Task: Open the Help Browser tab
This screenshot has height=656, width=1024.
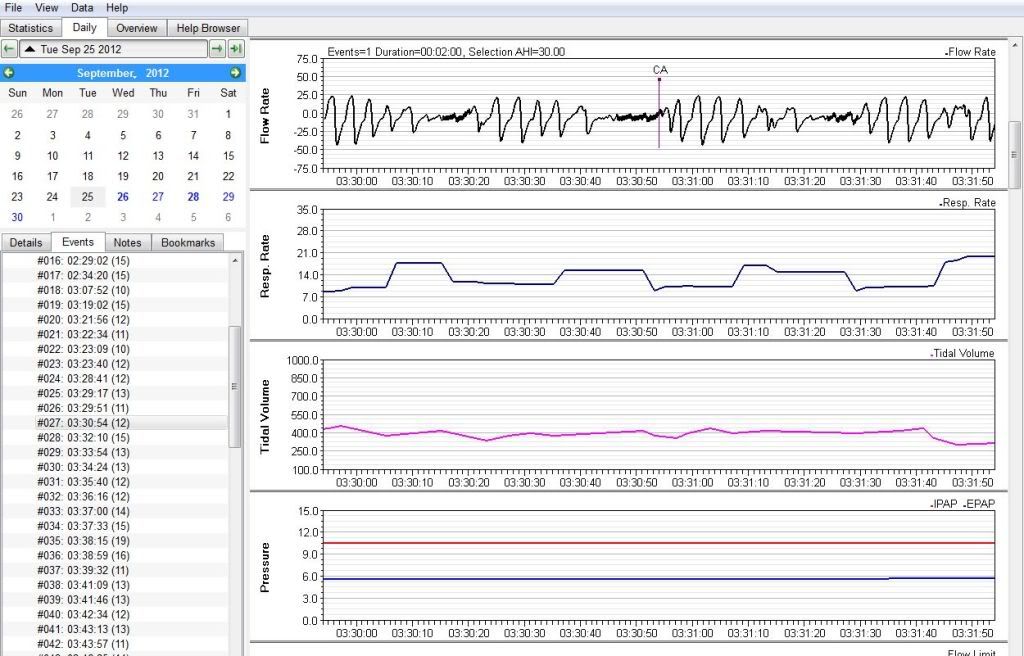Action: click(208, 28)
